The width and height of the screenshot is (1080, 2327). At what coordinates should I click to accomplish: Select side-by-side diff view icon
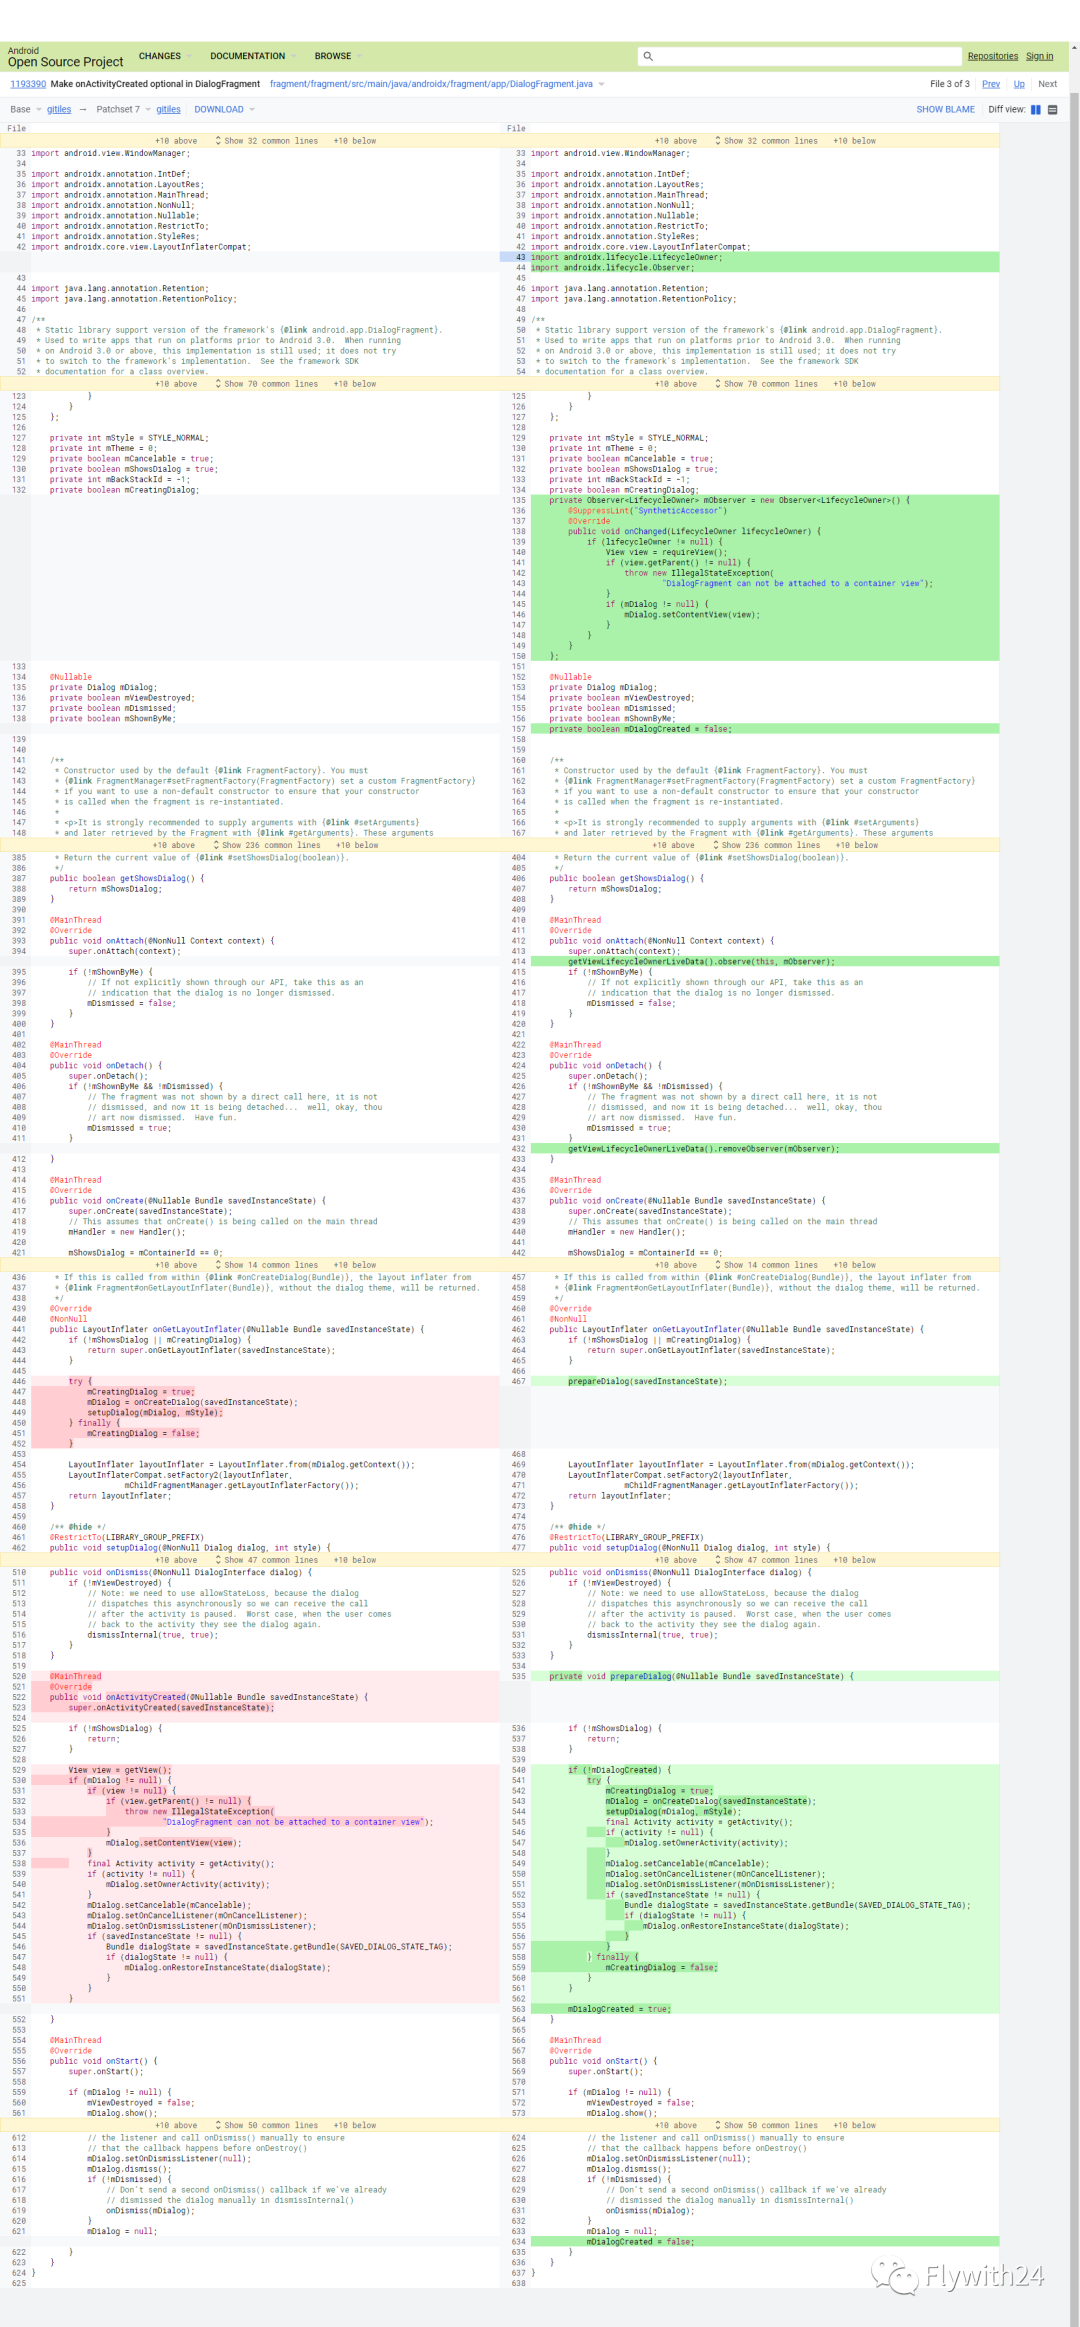[x=1036, y=110]
